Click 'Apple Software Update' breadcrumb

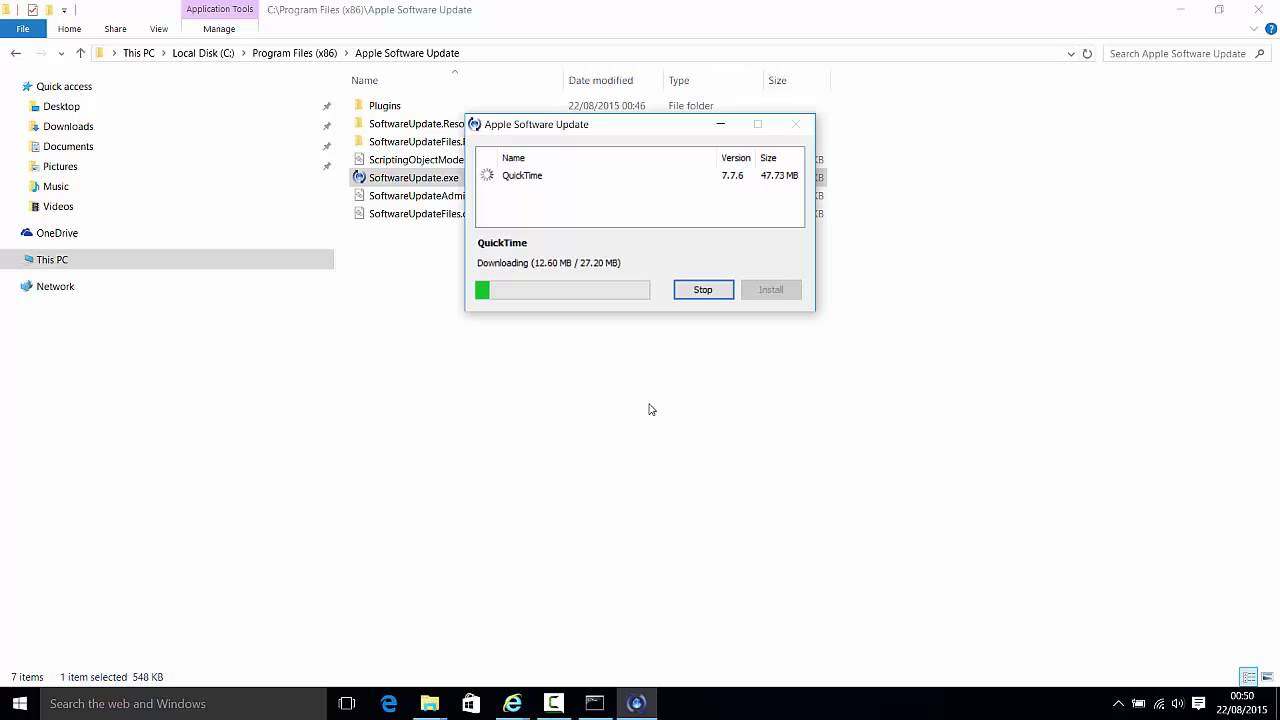(407, 53)
